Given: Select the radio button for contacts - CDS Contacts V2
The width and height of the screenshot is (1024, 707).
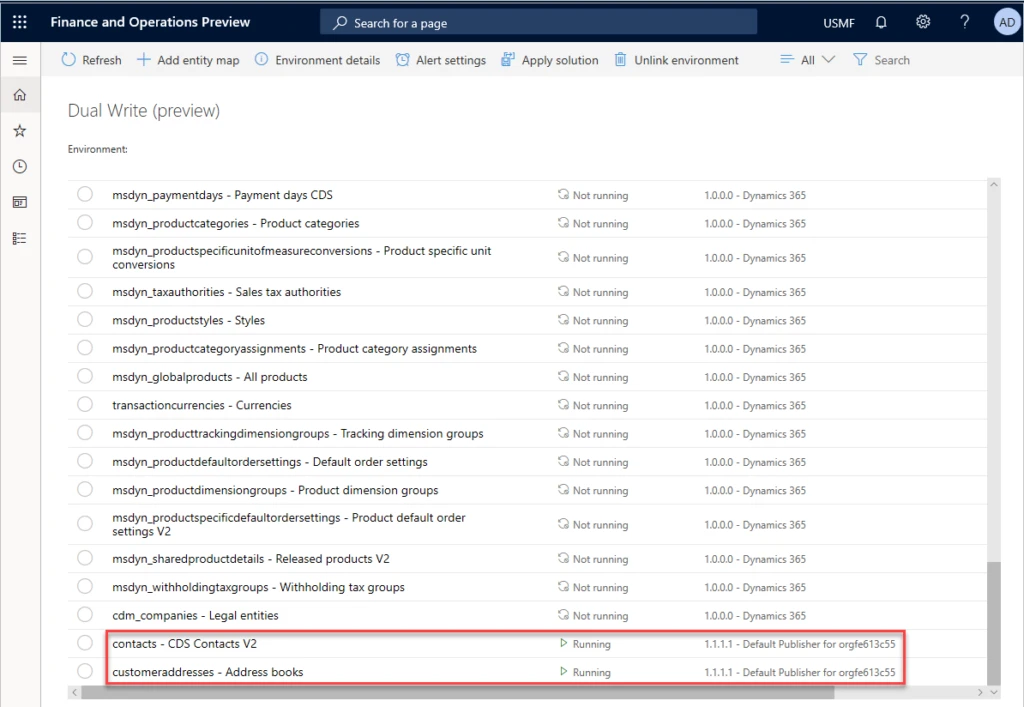Looking at the screenshot, I should point(85,643).
